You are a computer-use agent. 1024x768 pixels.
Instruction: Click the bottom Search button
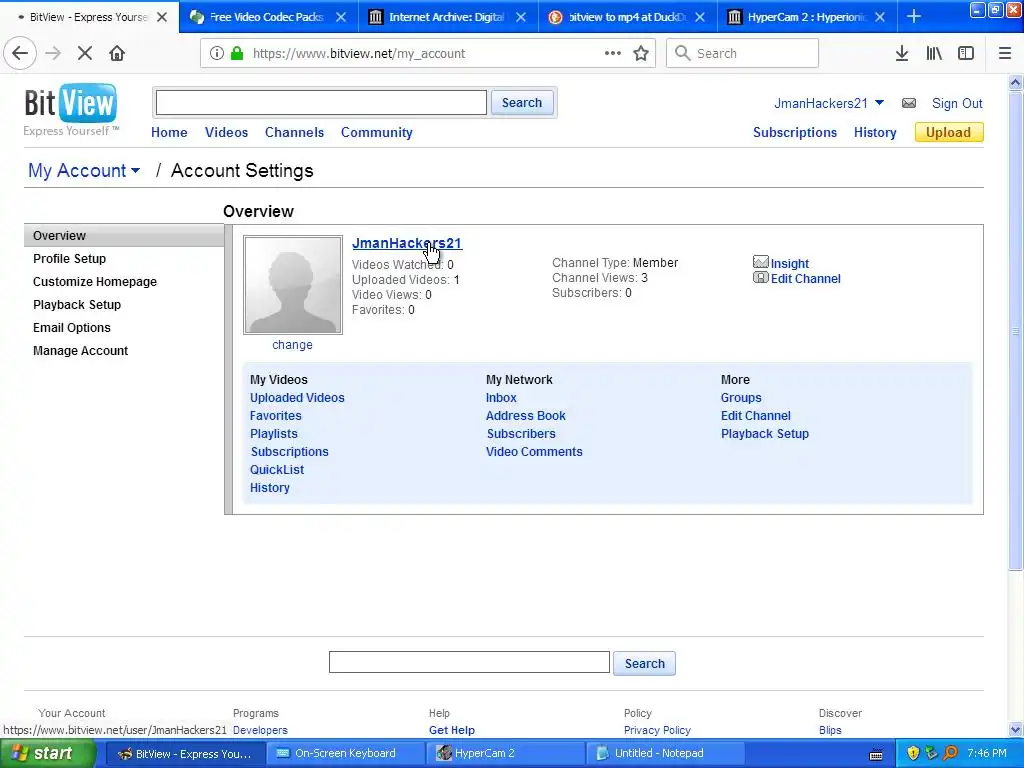pyautogui.click(x=645, y=664)
